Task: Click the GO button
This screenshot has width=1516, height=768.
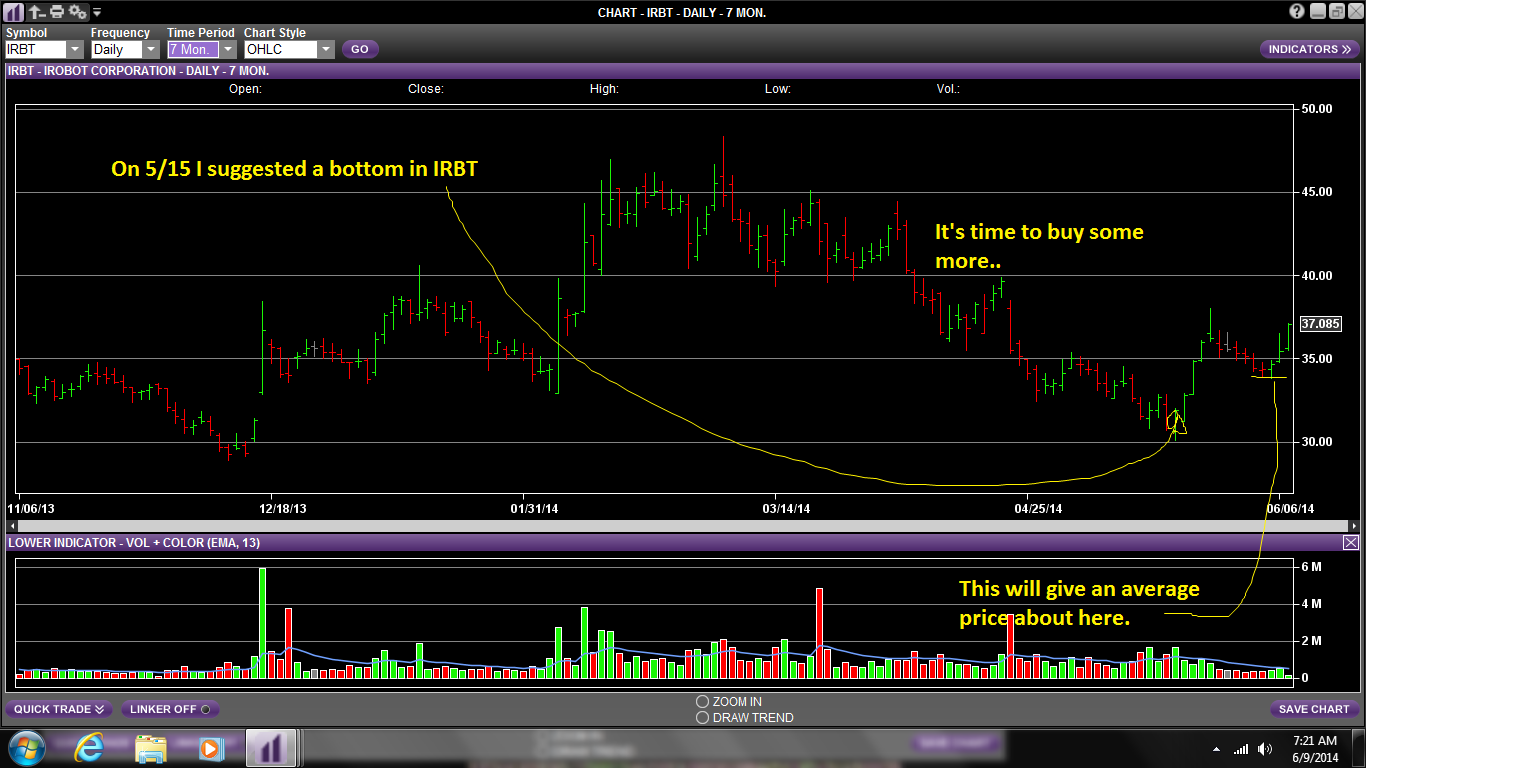Action: point(360,49)
